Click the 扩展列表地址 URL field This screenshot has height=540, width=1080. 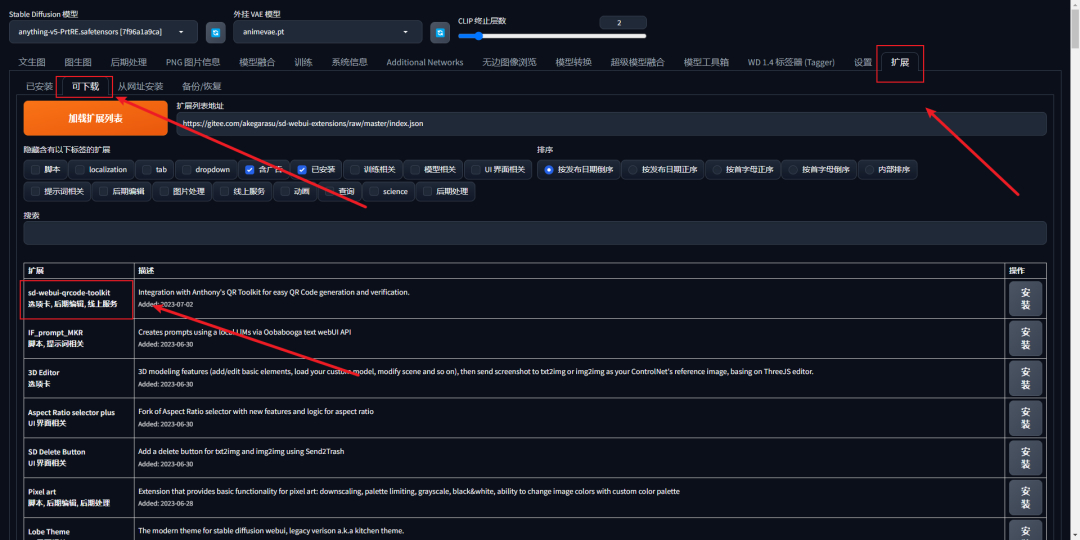pos(611,124)
